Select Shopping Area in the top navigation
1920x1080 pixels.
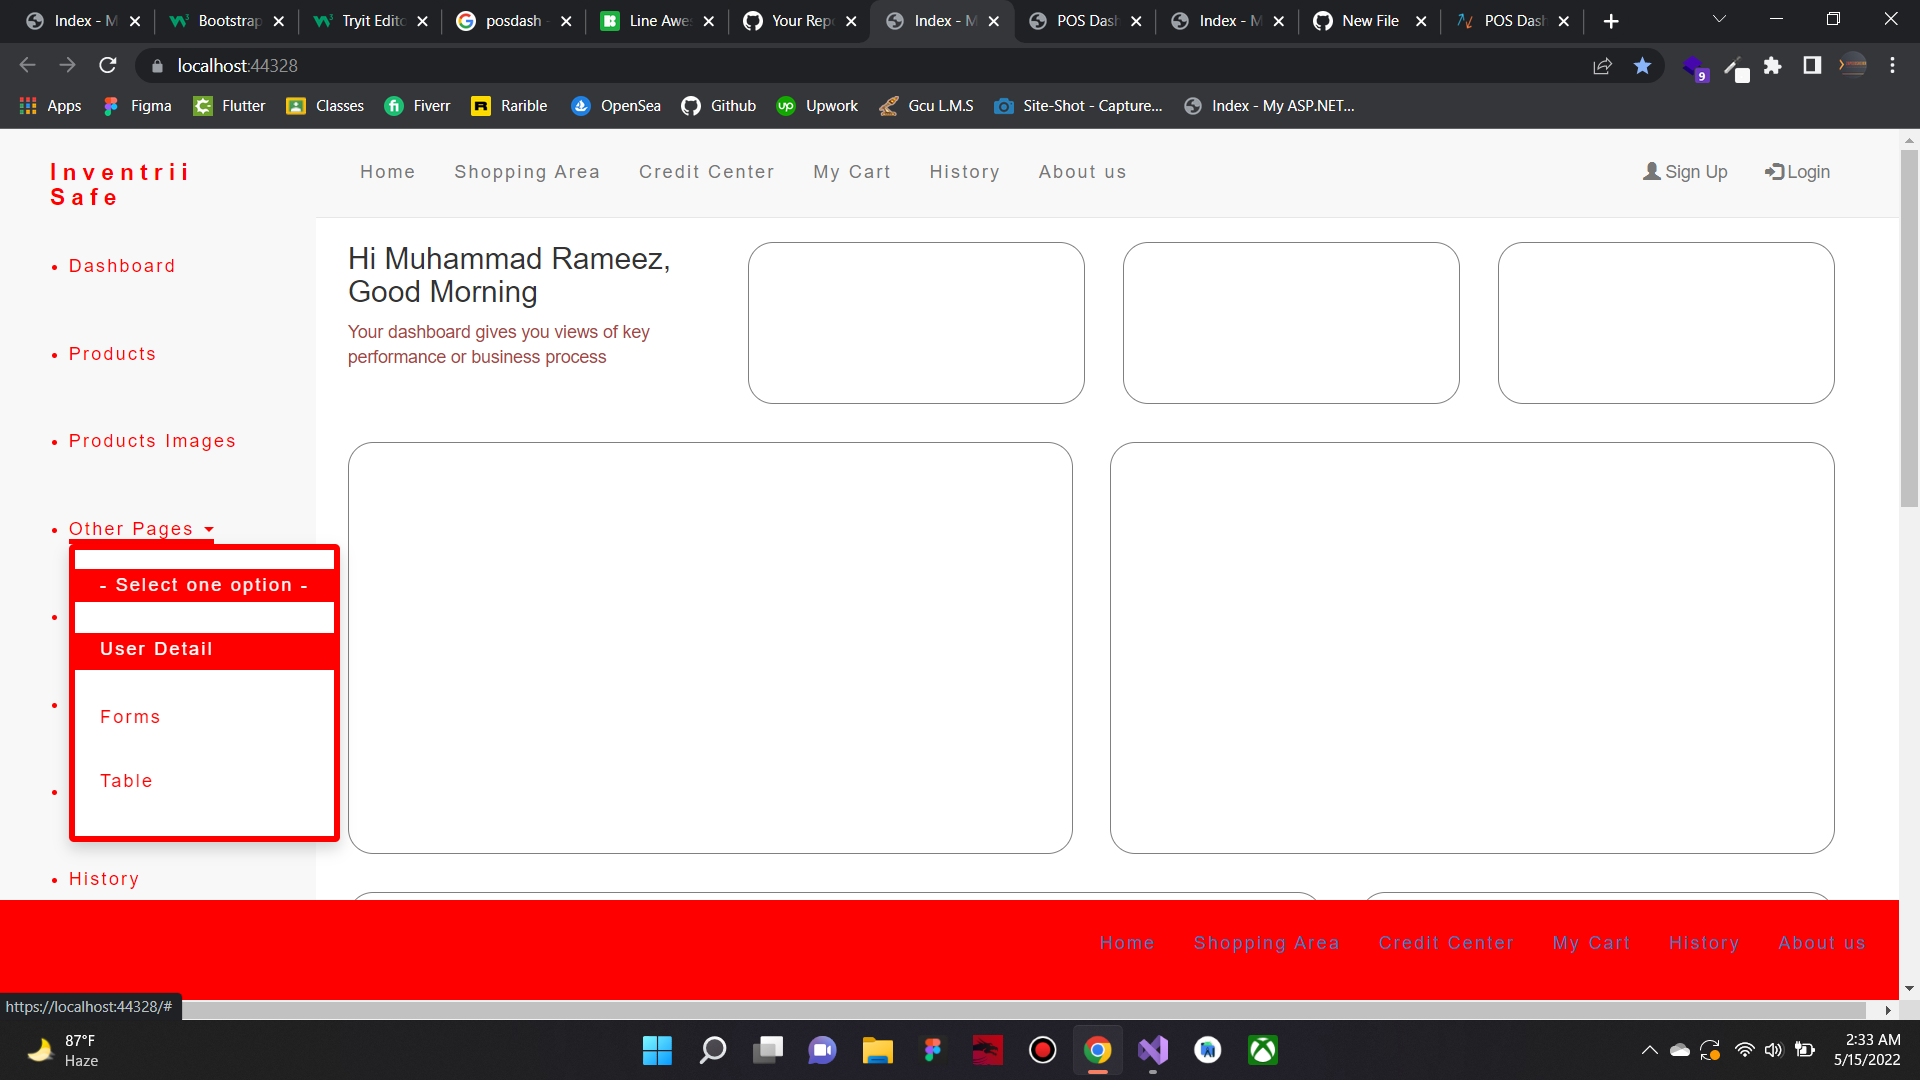click(x=527, y=171)
